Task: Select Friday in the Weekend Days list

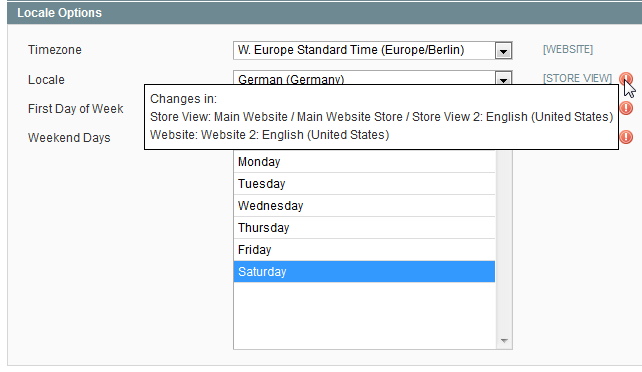Action: click(364, 250)
